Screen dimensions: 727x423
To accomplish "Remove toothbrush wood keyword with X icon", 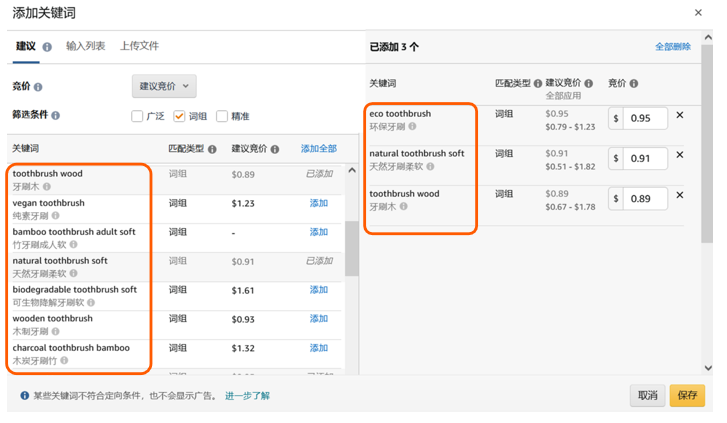I will (680, 195).
